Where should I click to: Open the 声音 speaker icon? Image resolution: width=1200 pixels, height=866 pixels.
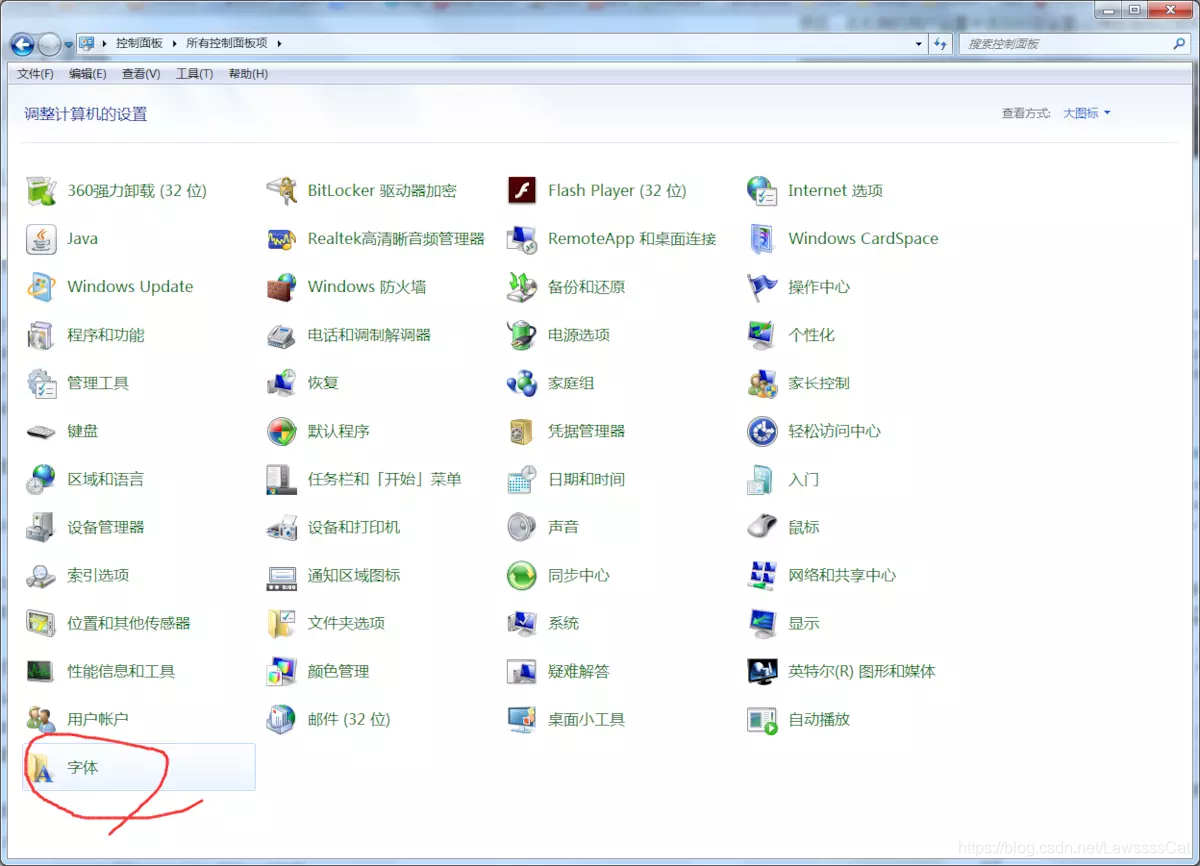pyautogui.click(x=522, y=526)
